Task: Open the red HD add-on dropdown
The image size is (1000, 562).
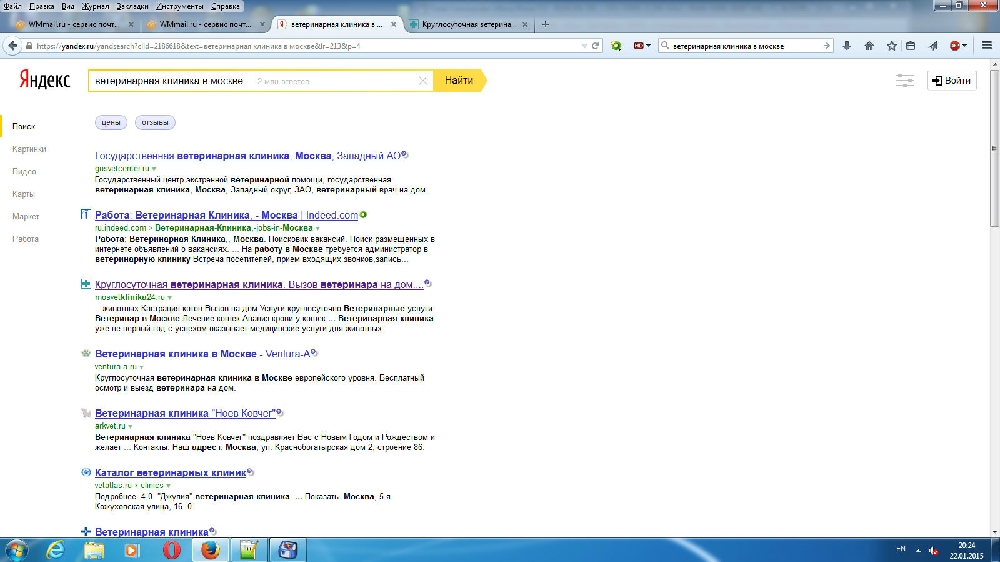Action: point(642,46)
